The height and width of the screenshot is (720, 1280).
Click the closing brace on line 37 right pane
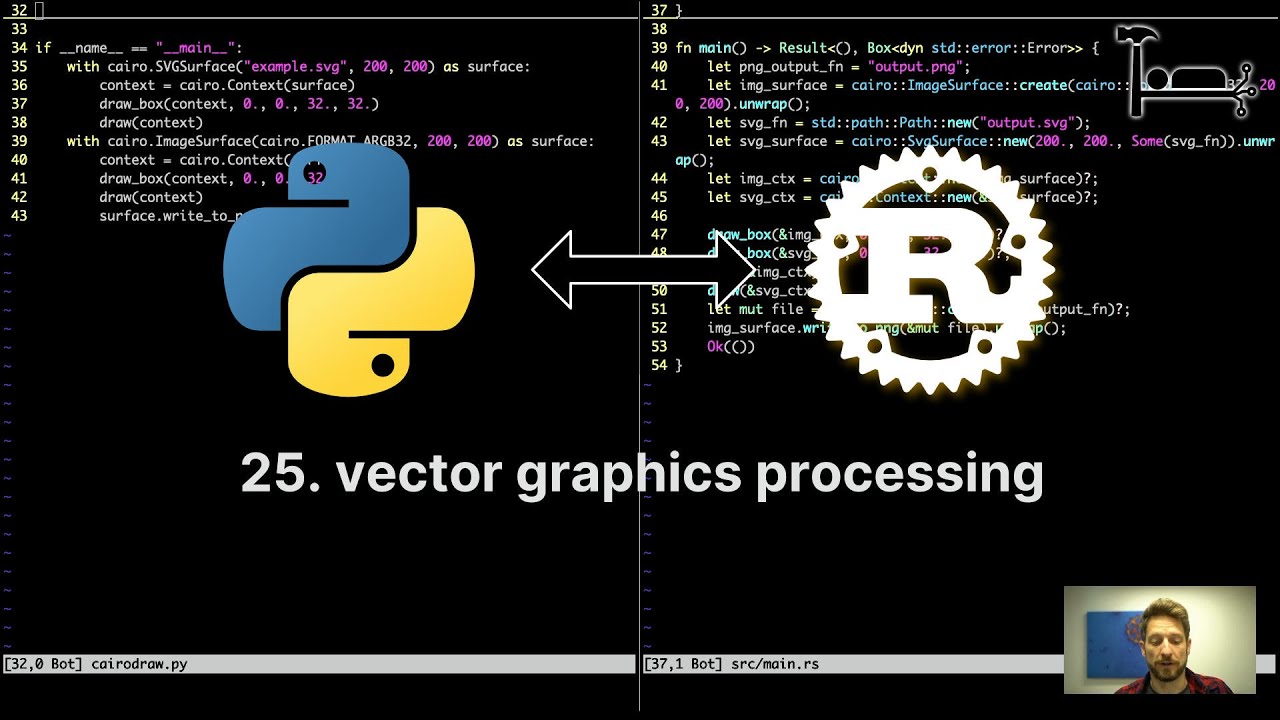pos(679,10)
